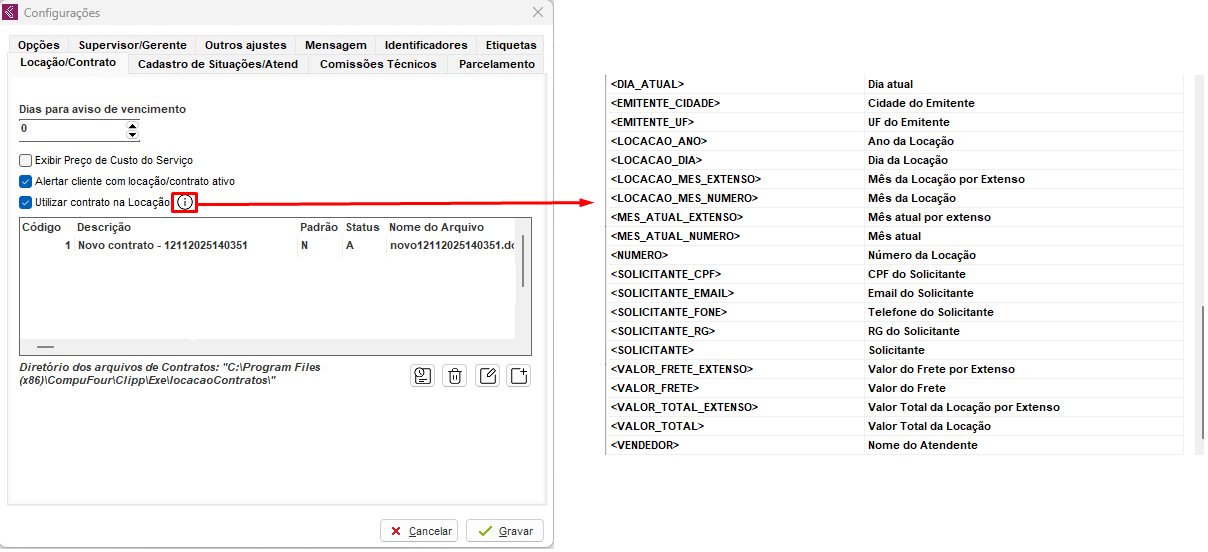This screenshot has width=1208, height=552.
Task: Add a new contract with plus icon
Action: point(518,376)
